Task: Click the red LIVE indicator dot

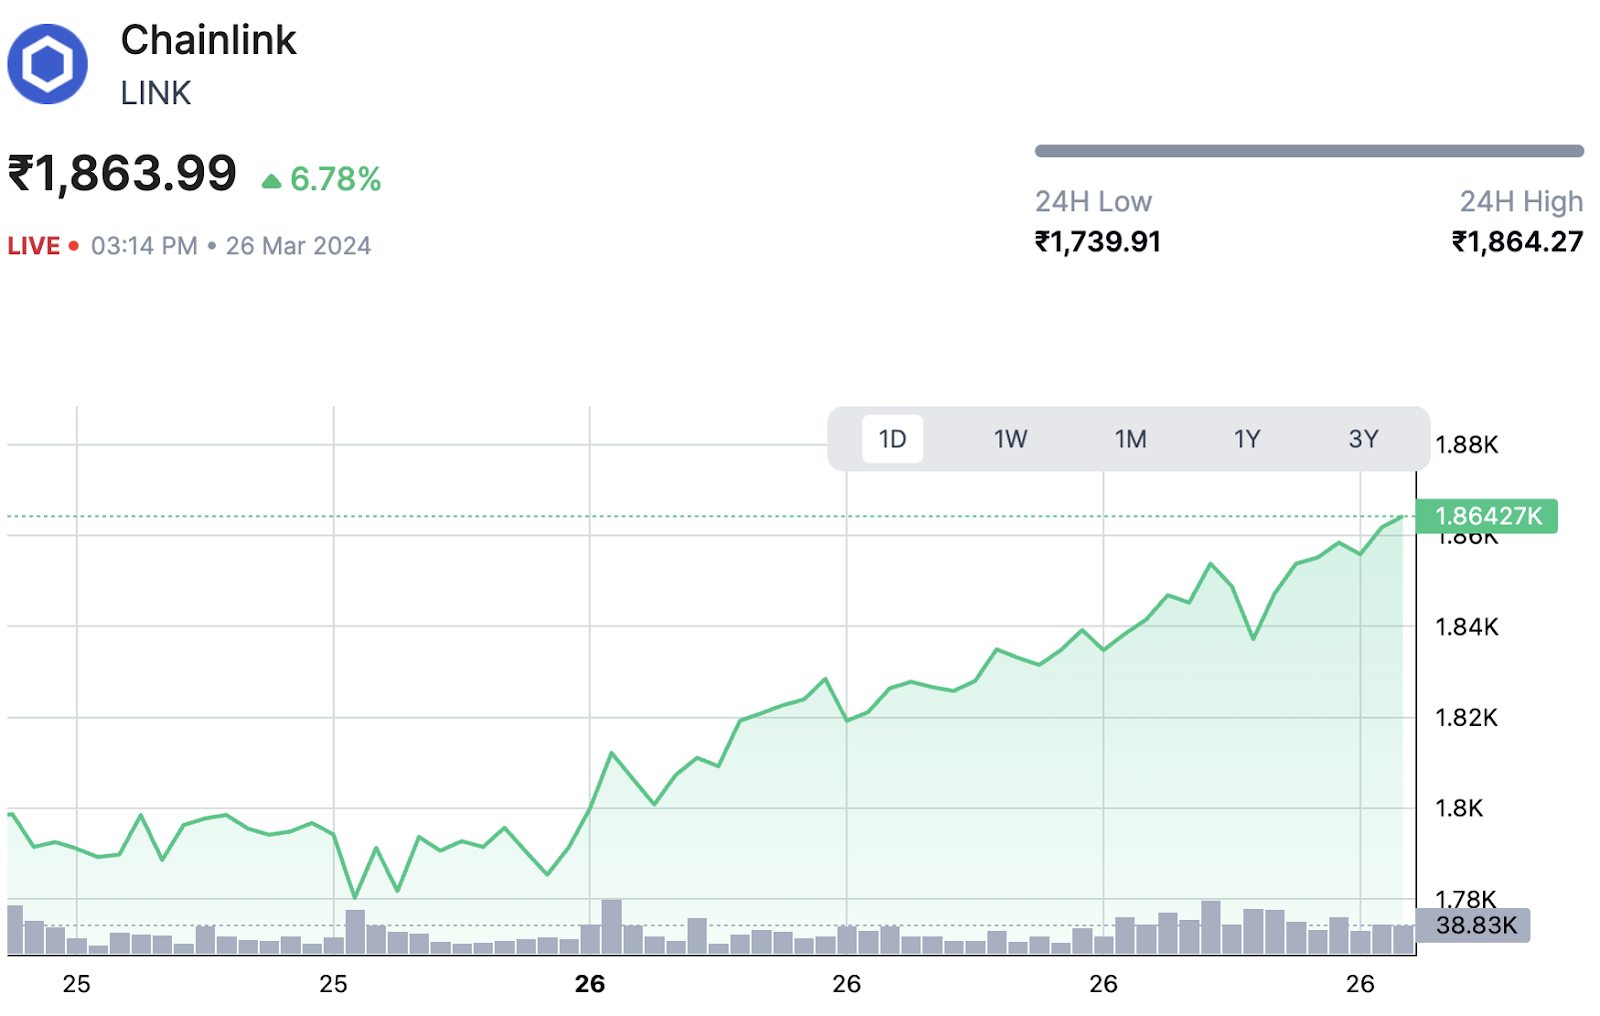Action: pyautogui.click(x=74, y=246)
